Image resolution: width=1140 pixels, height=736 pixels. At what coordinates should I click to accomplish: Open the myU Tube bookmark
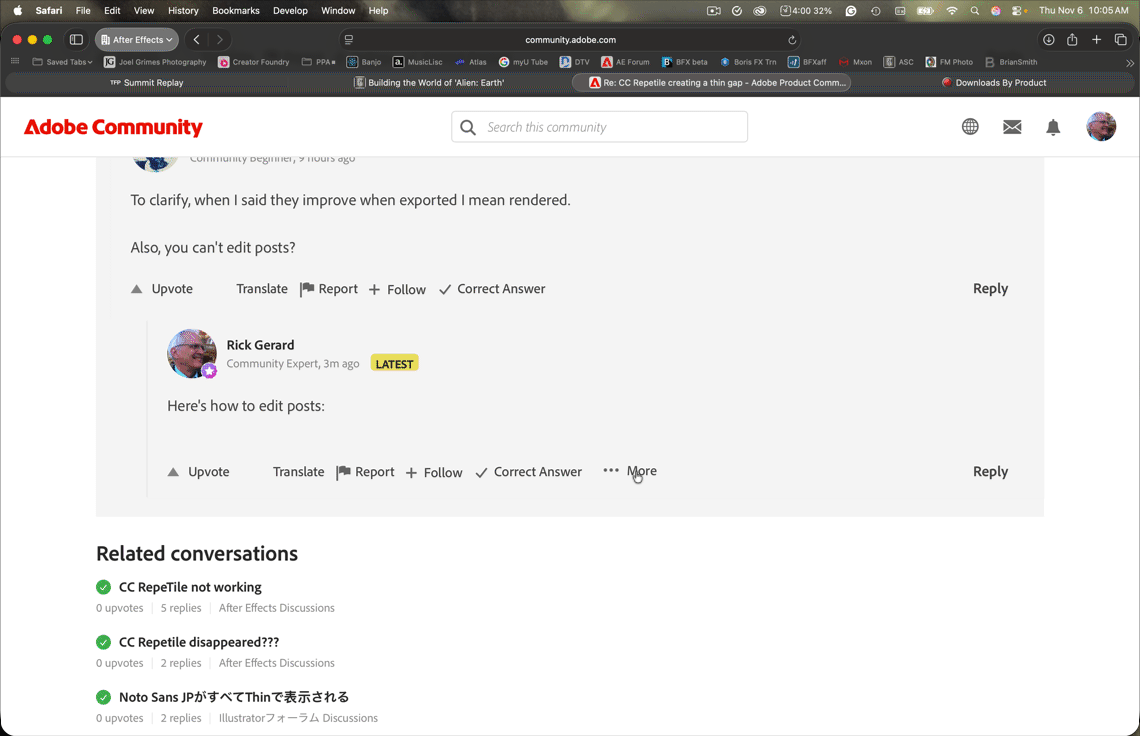523,62
